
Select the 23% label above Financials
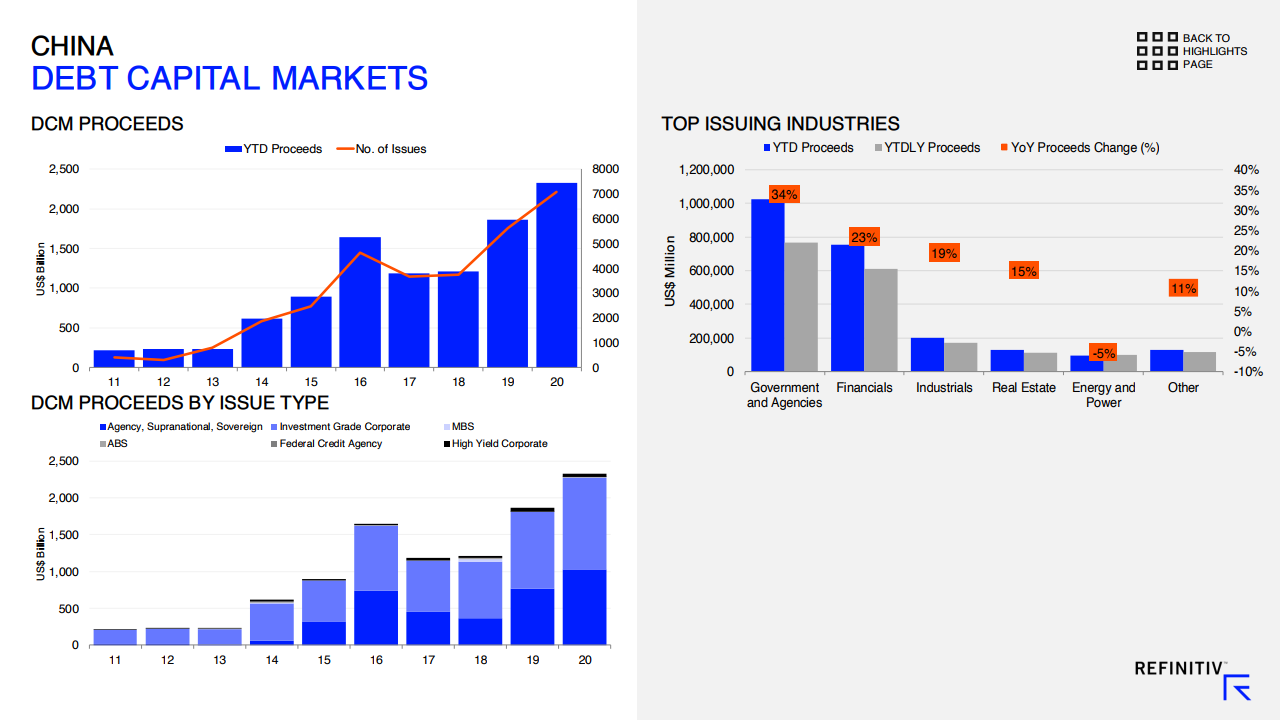tap(864, 237)
